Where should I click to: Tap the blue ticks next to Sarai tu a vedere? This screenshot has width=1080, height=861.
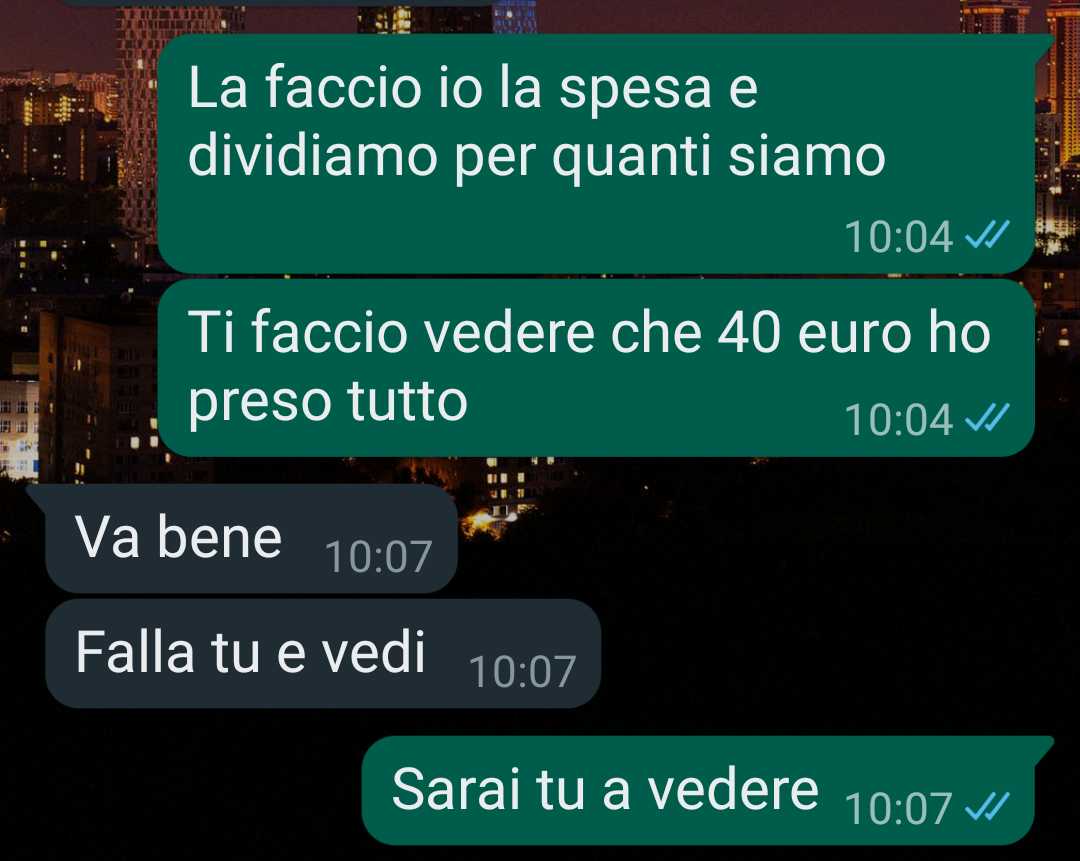coord(987,807)
